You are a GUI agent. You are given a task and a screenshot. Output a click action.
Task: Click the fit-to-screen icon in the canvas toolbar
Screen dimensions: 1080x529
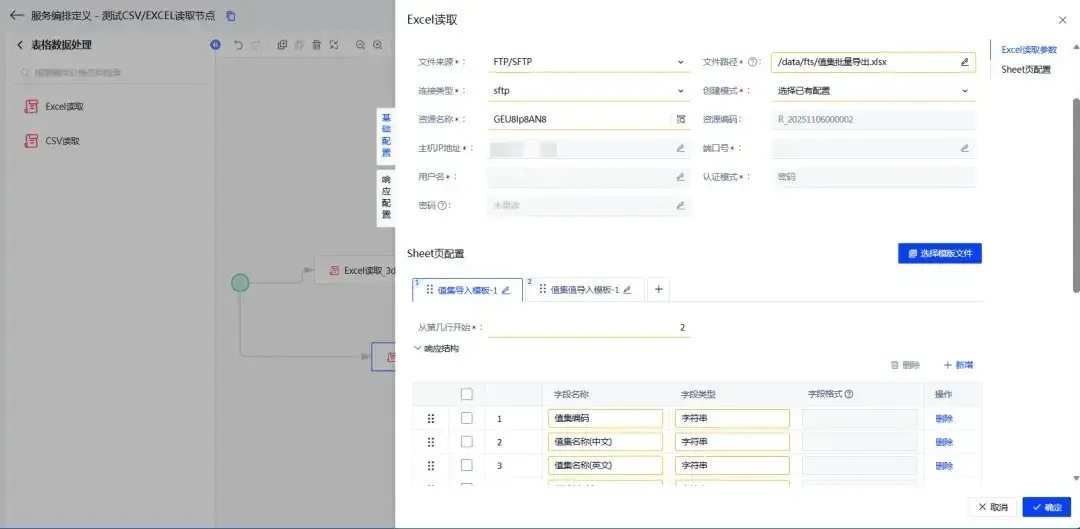coord(333,45)
